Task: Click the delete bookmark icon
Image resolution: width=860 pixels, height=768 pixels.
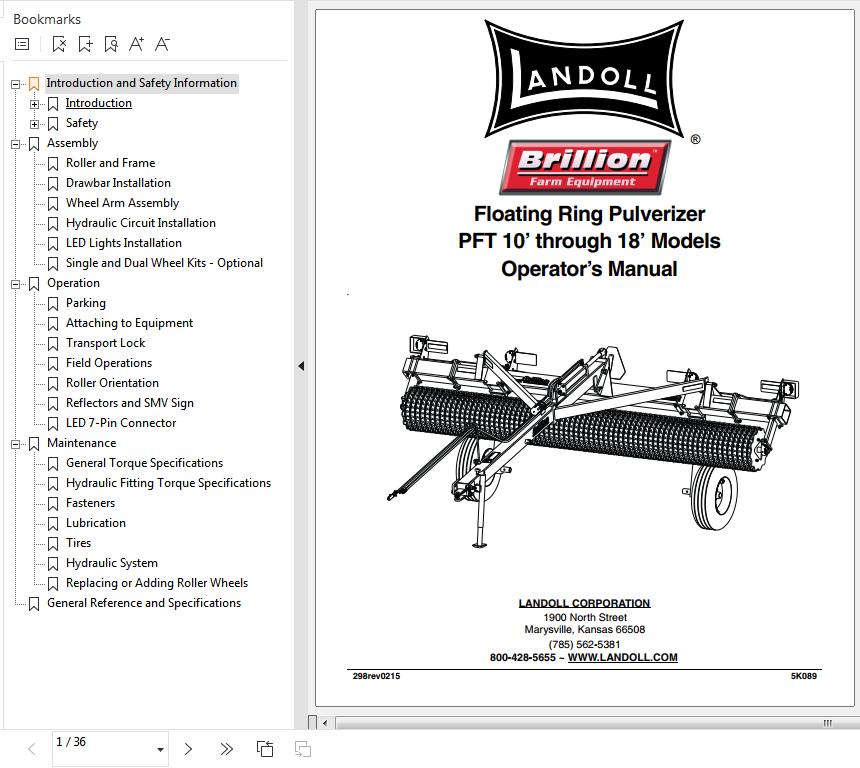Action: coord(59,44)
